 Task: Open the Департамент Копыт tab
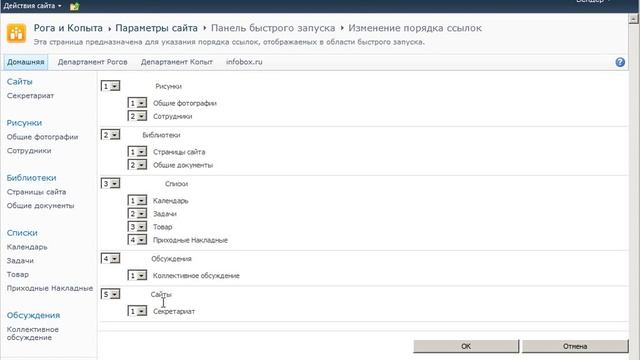pos(177,62)
